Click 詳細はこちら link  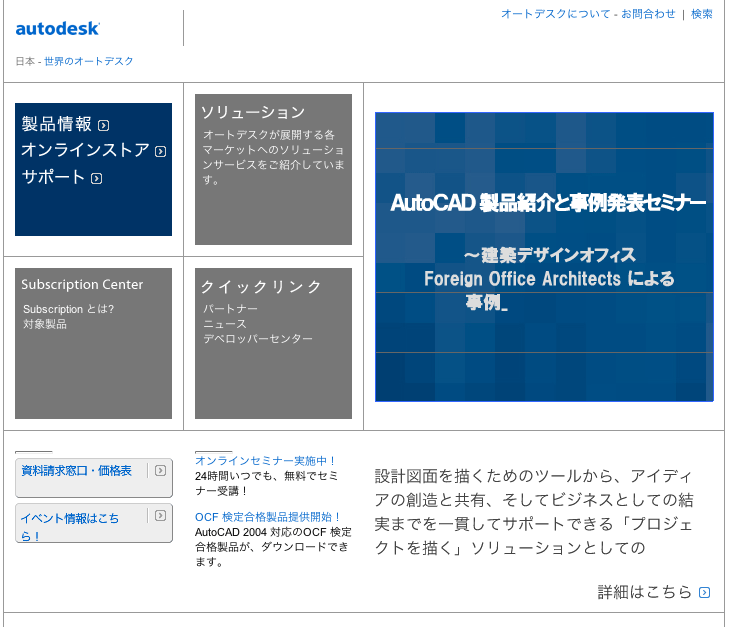(x=645, y=592)
